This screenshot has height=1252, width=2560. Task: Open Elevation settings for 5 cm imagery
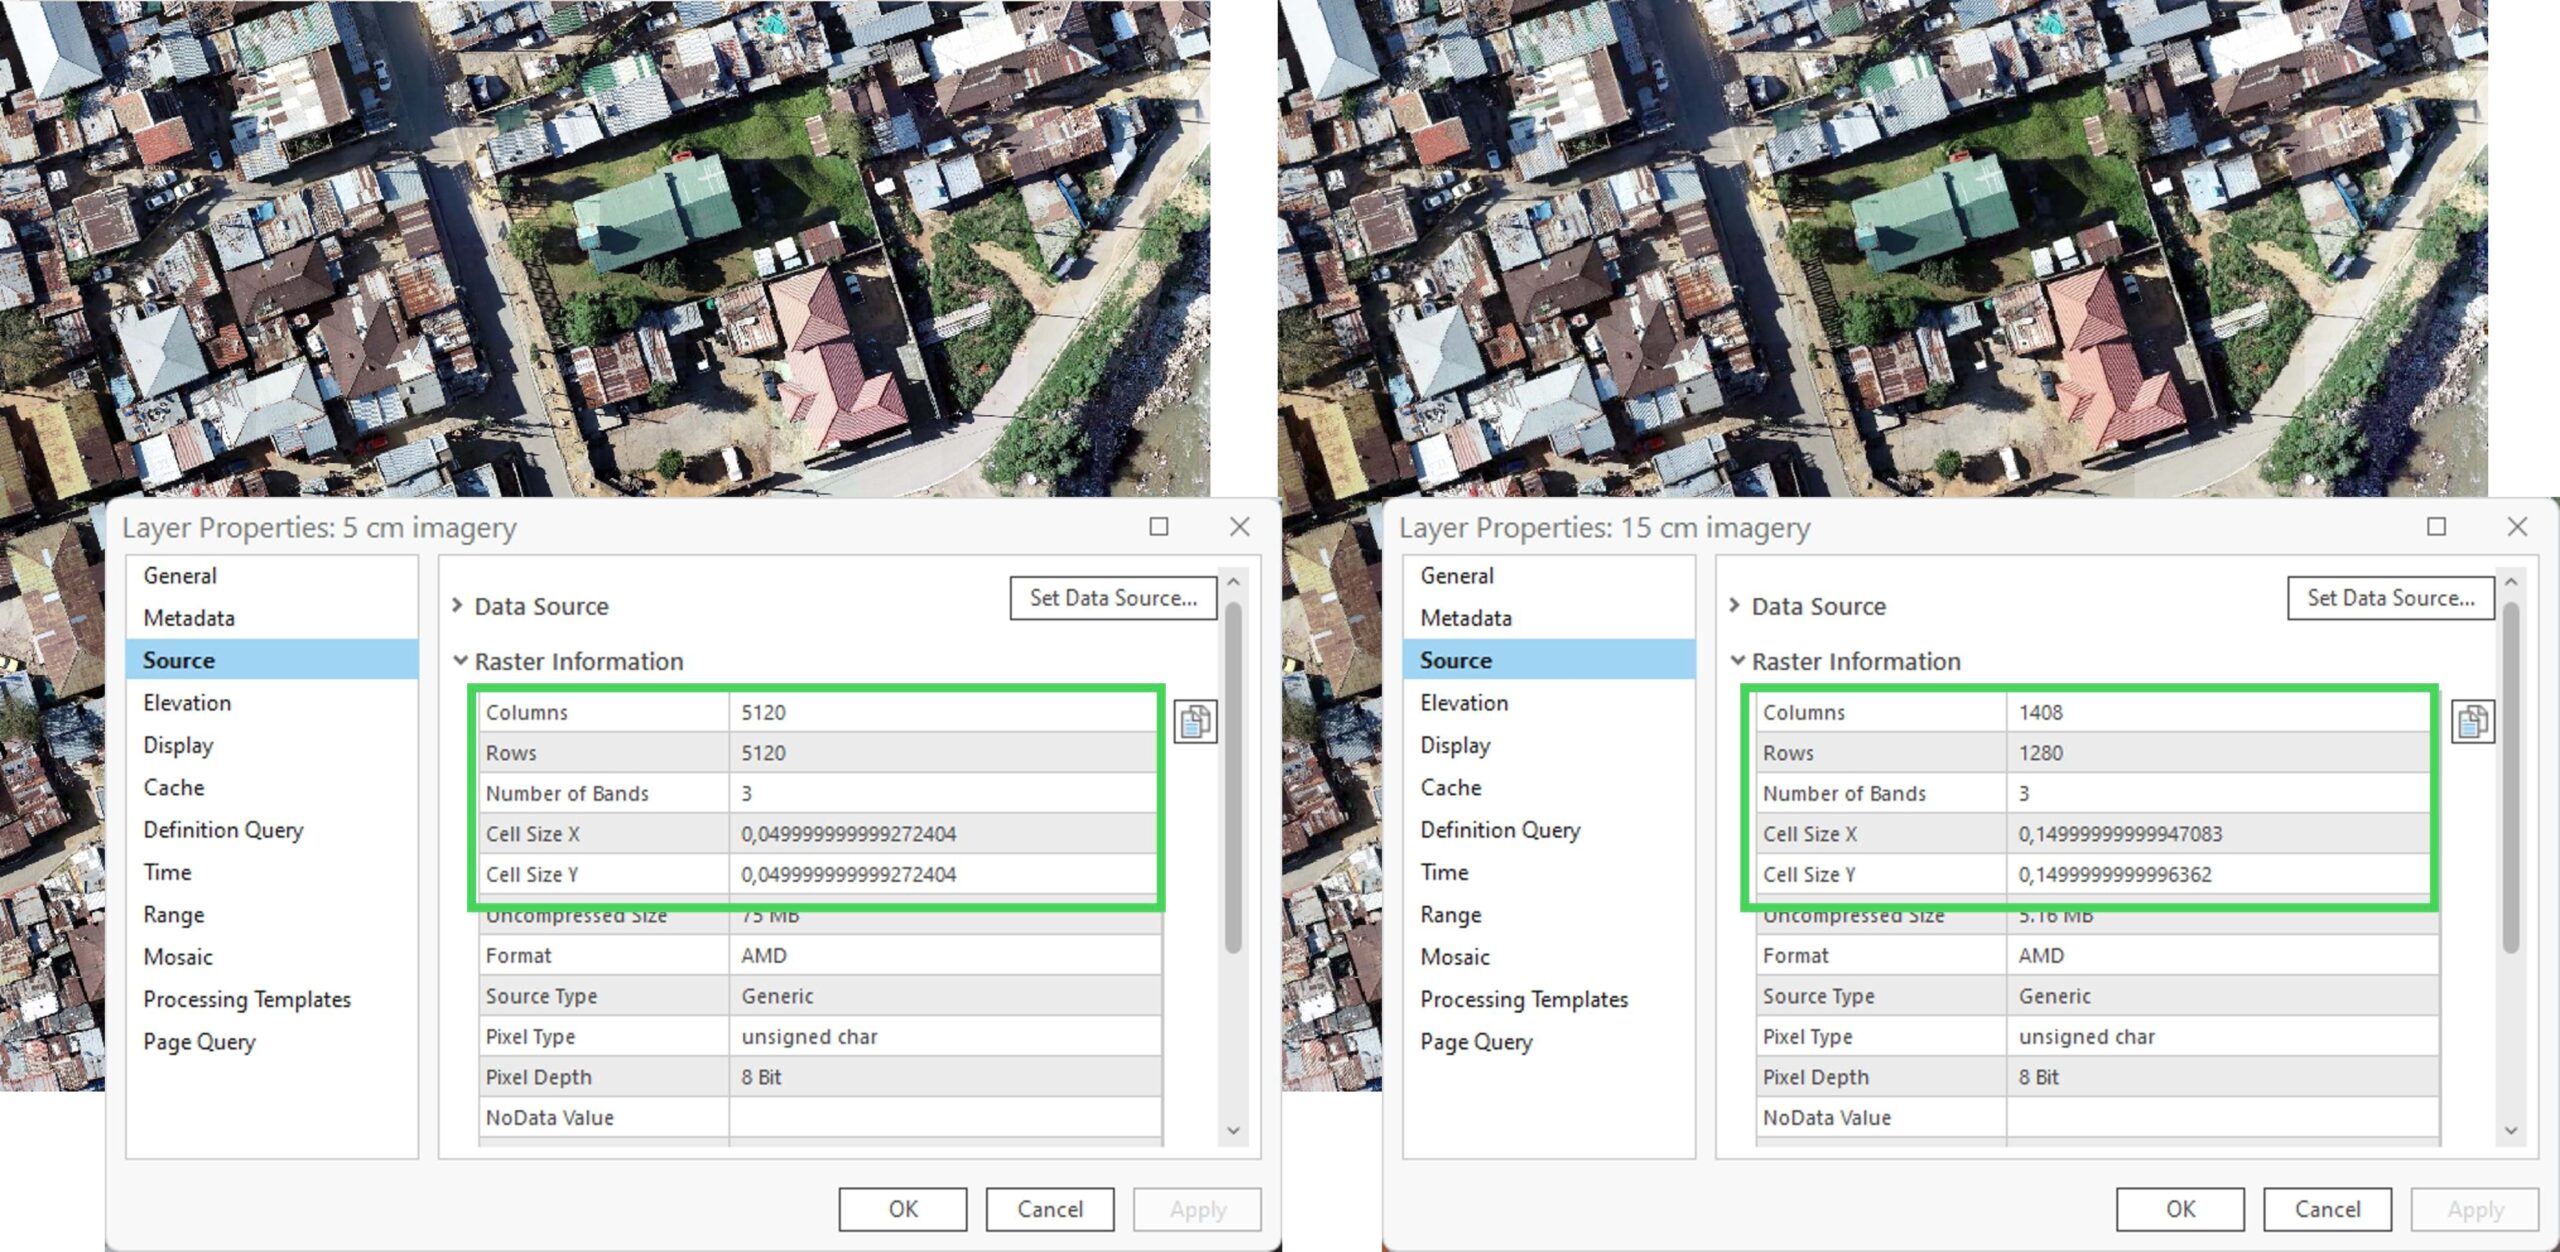pos(187,703)
